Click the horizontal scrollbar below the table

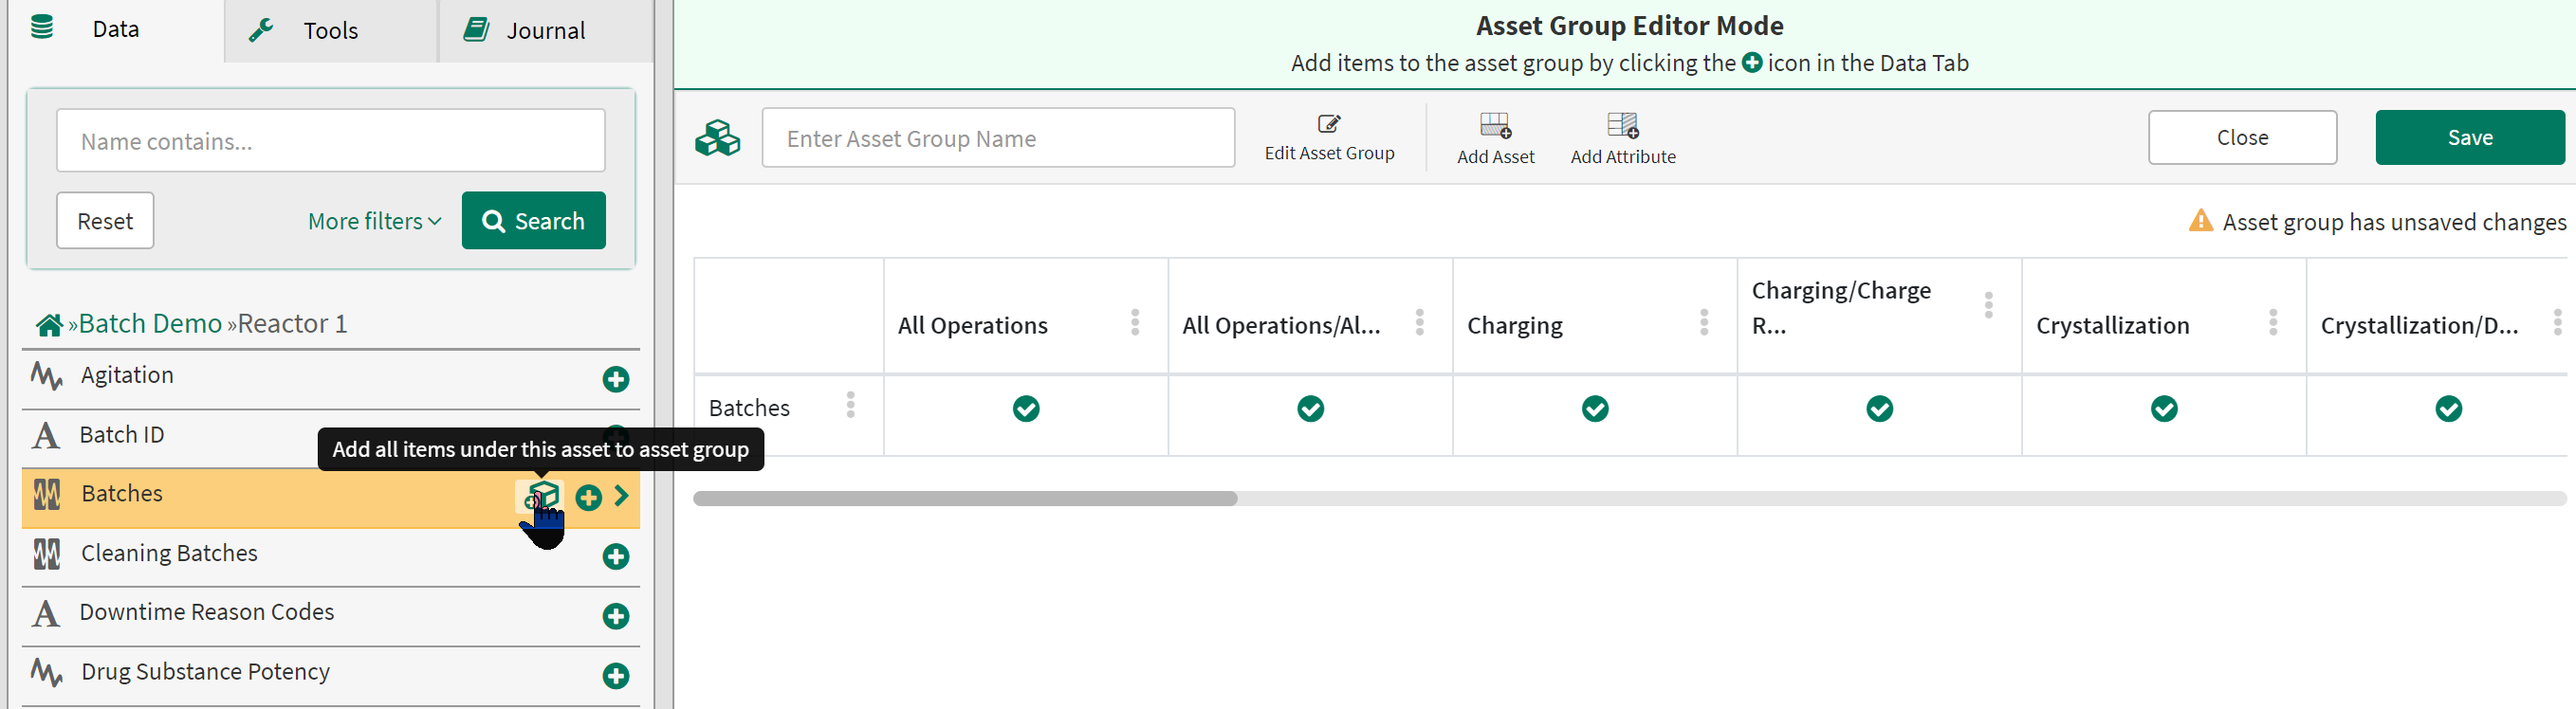click(965, 498)
